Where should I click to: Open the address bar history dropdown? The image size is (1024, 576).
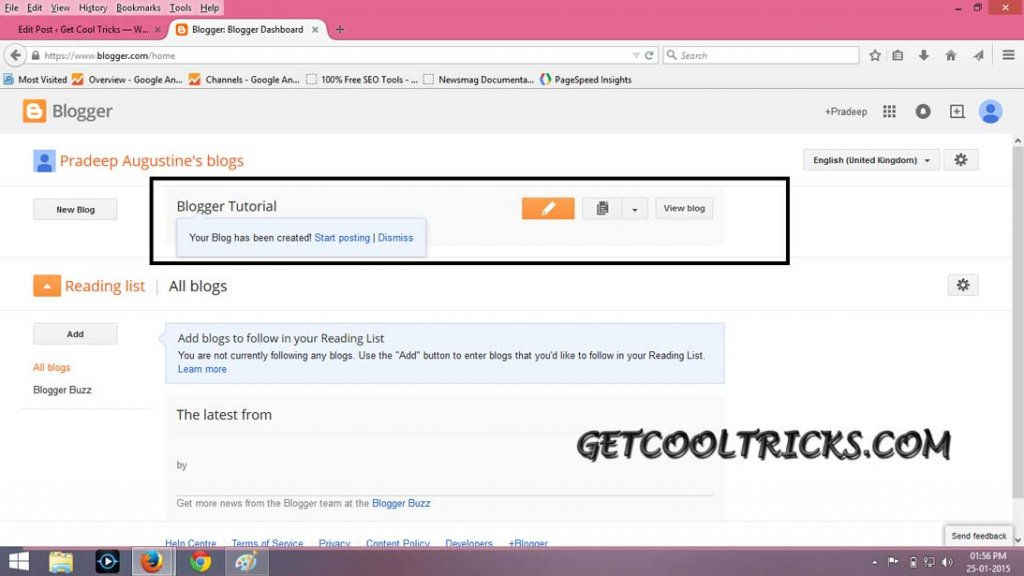click(635, 56)
